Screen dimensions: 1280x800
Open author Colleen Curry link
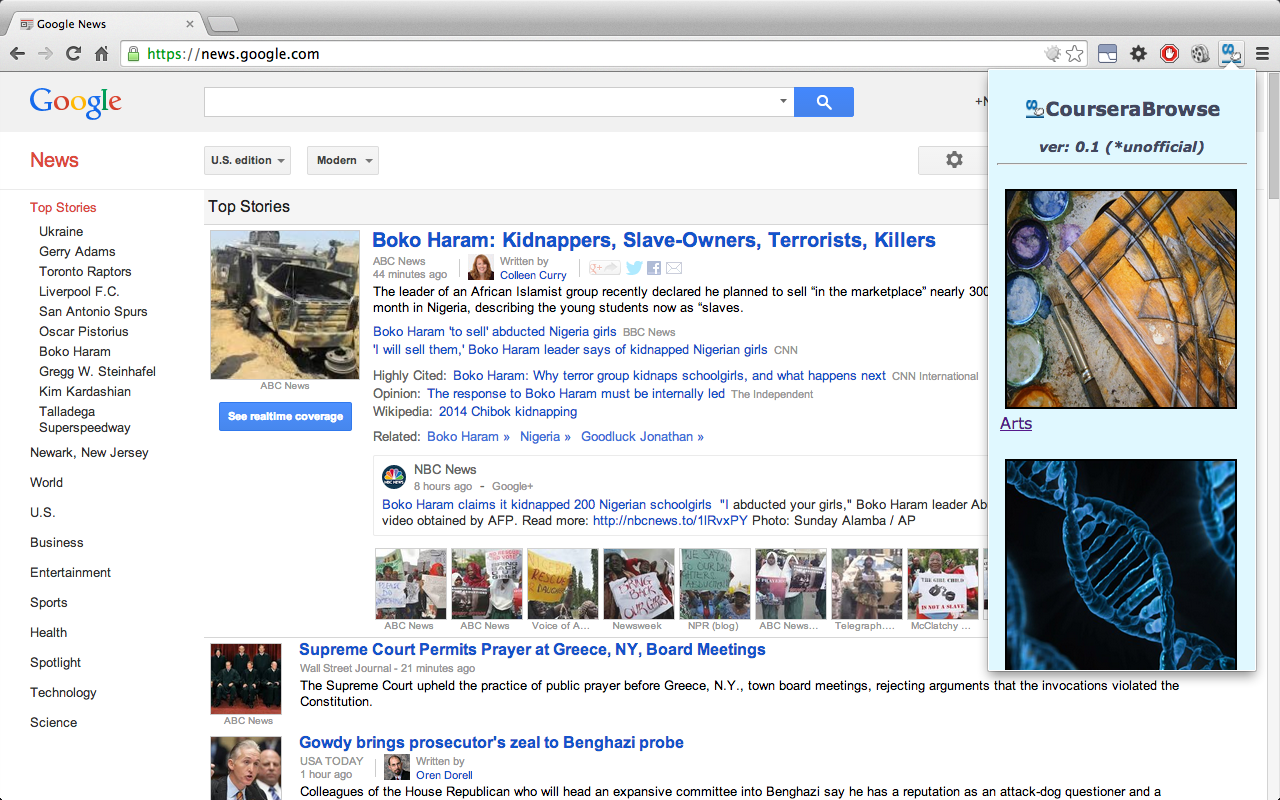(x=533, y=275)
